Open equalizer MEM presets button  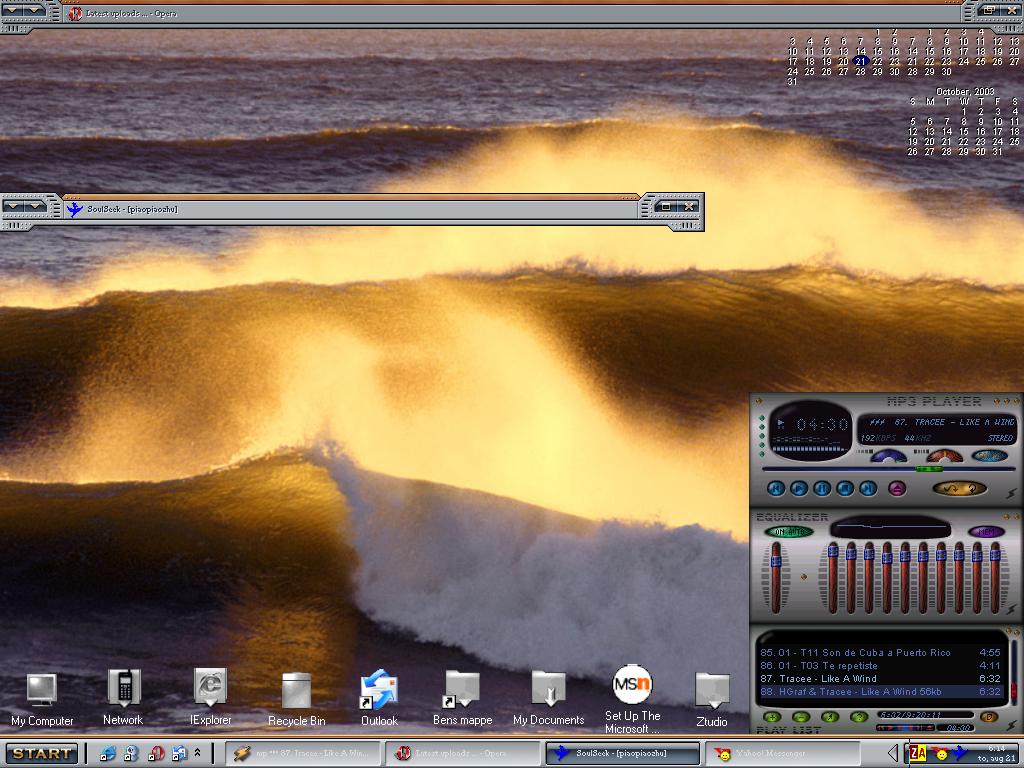point(987,532)
